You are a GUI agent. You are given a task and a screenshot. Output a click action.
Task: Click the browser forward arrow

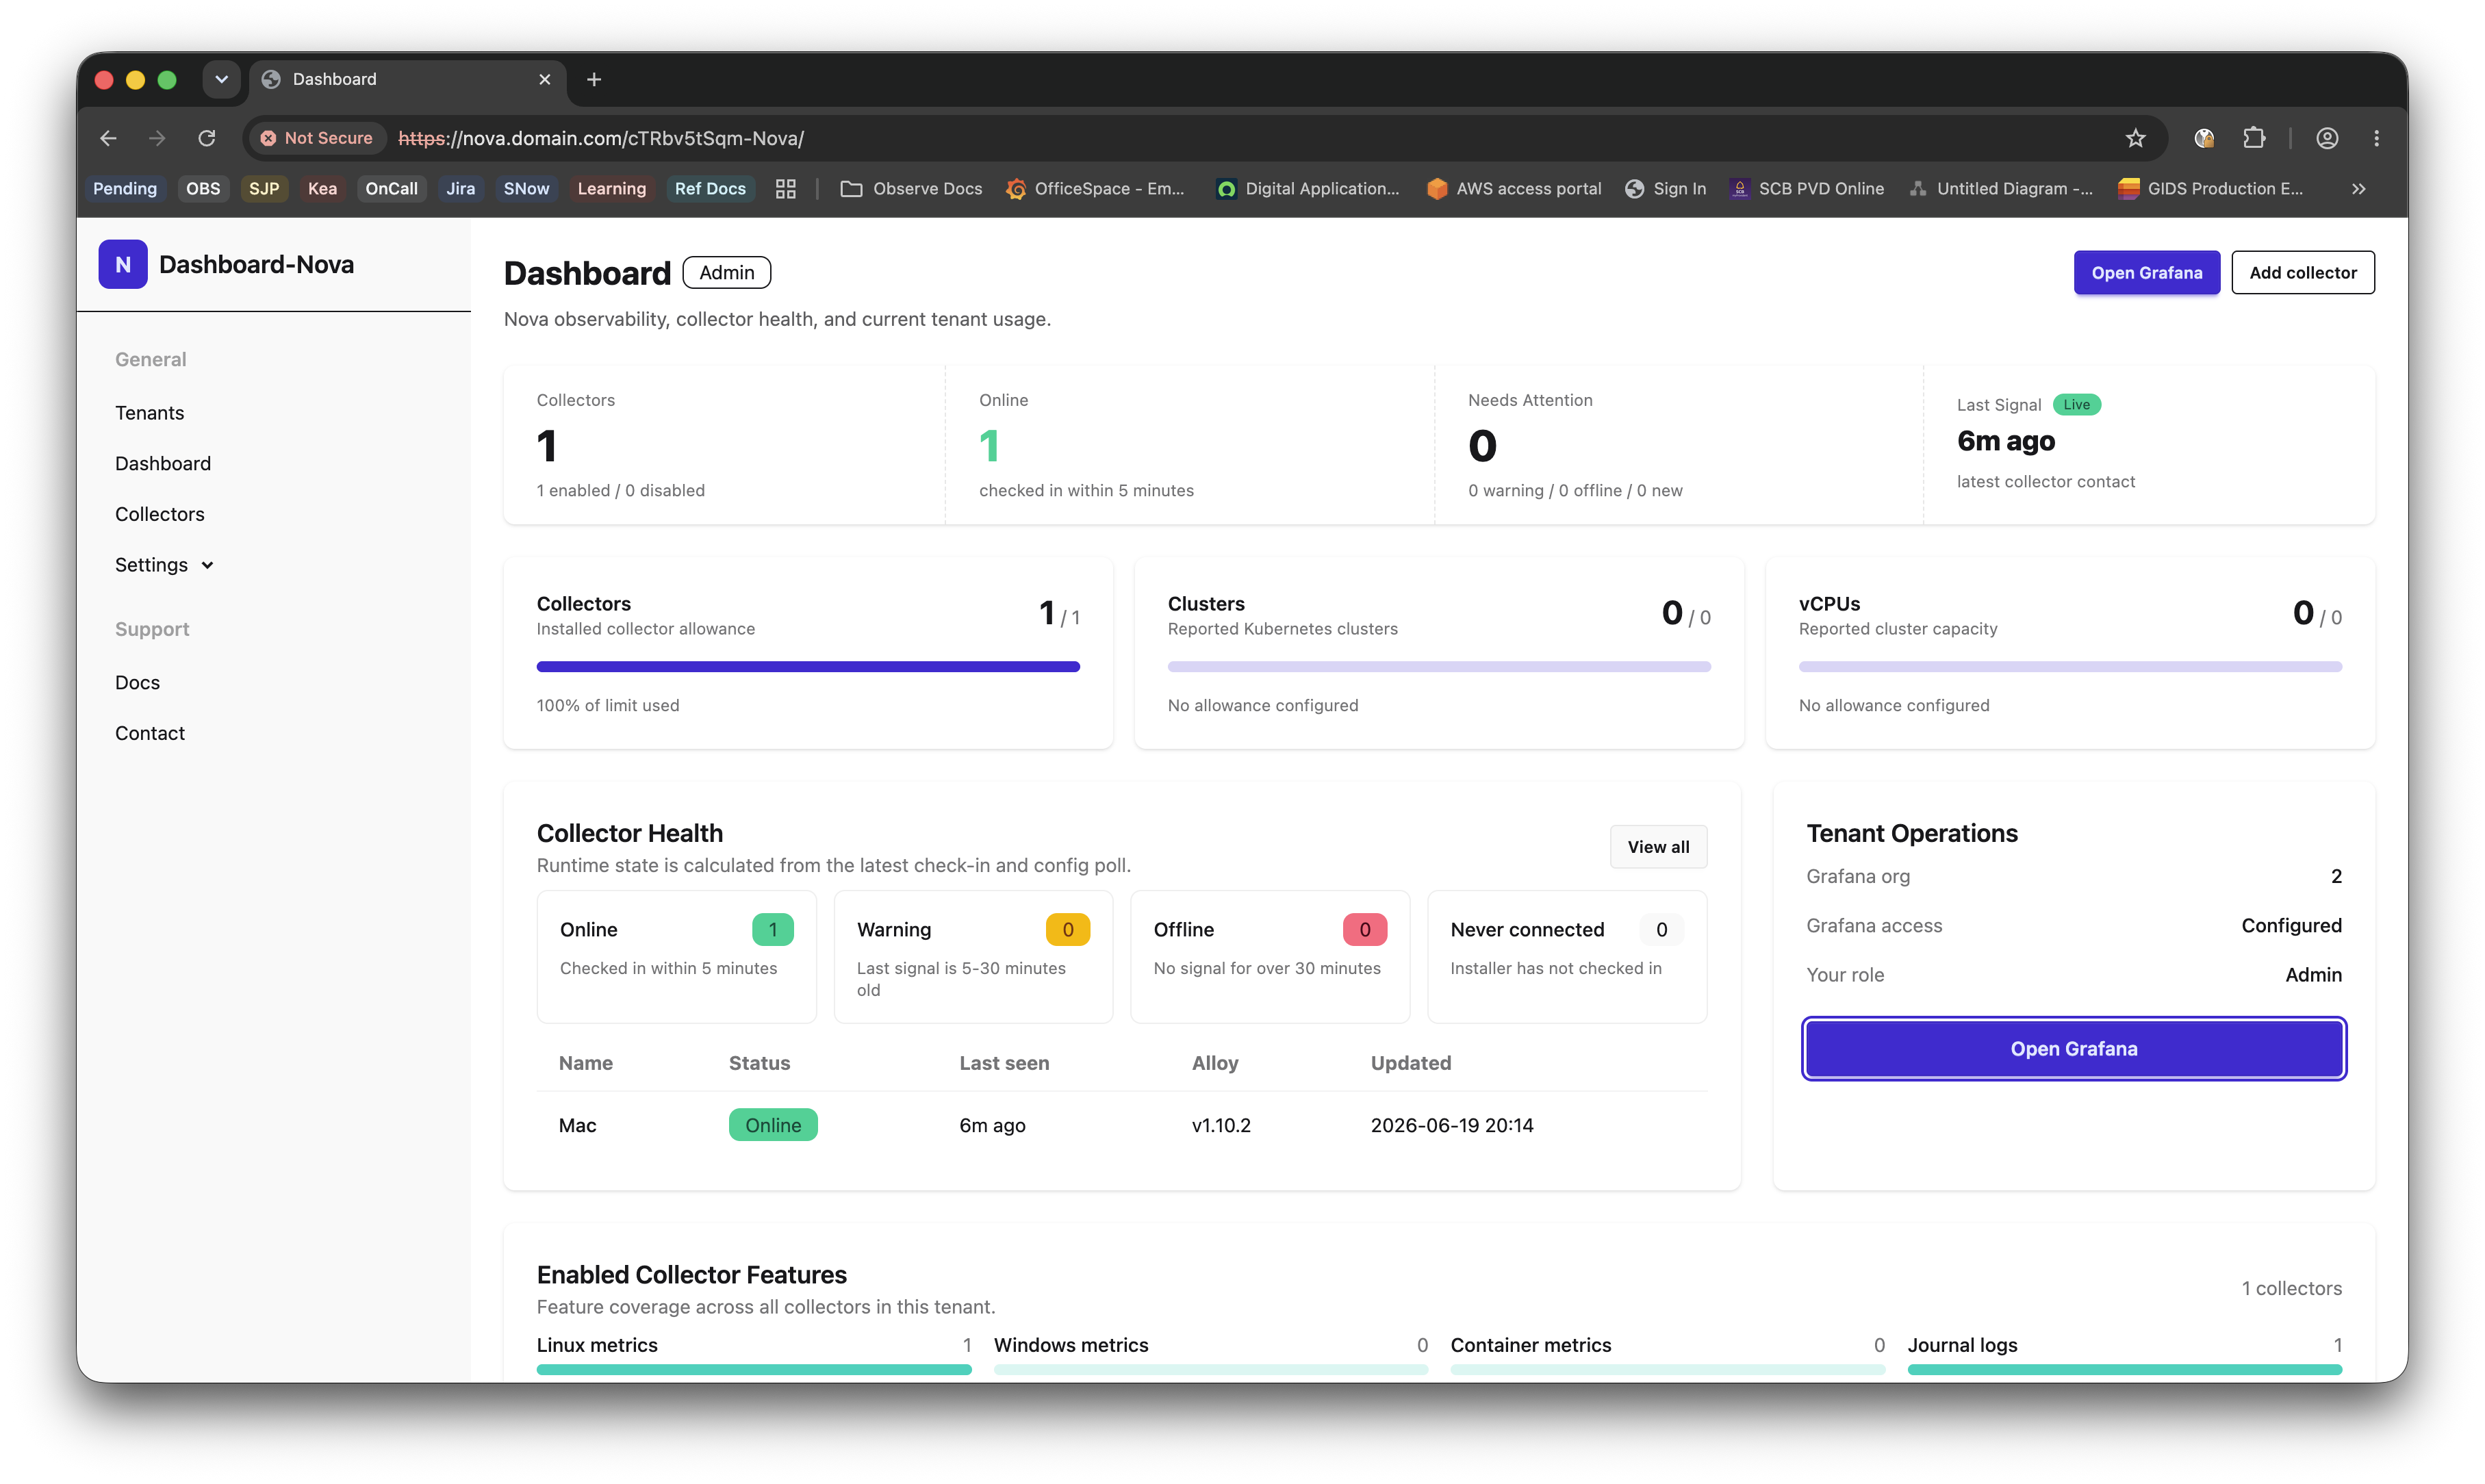[157, 138]
